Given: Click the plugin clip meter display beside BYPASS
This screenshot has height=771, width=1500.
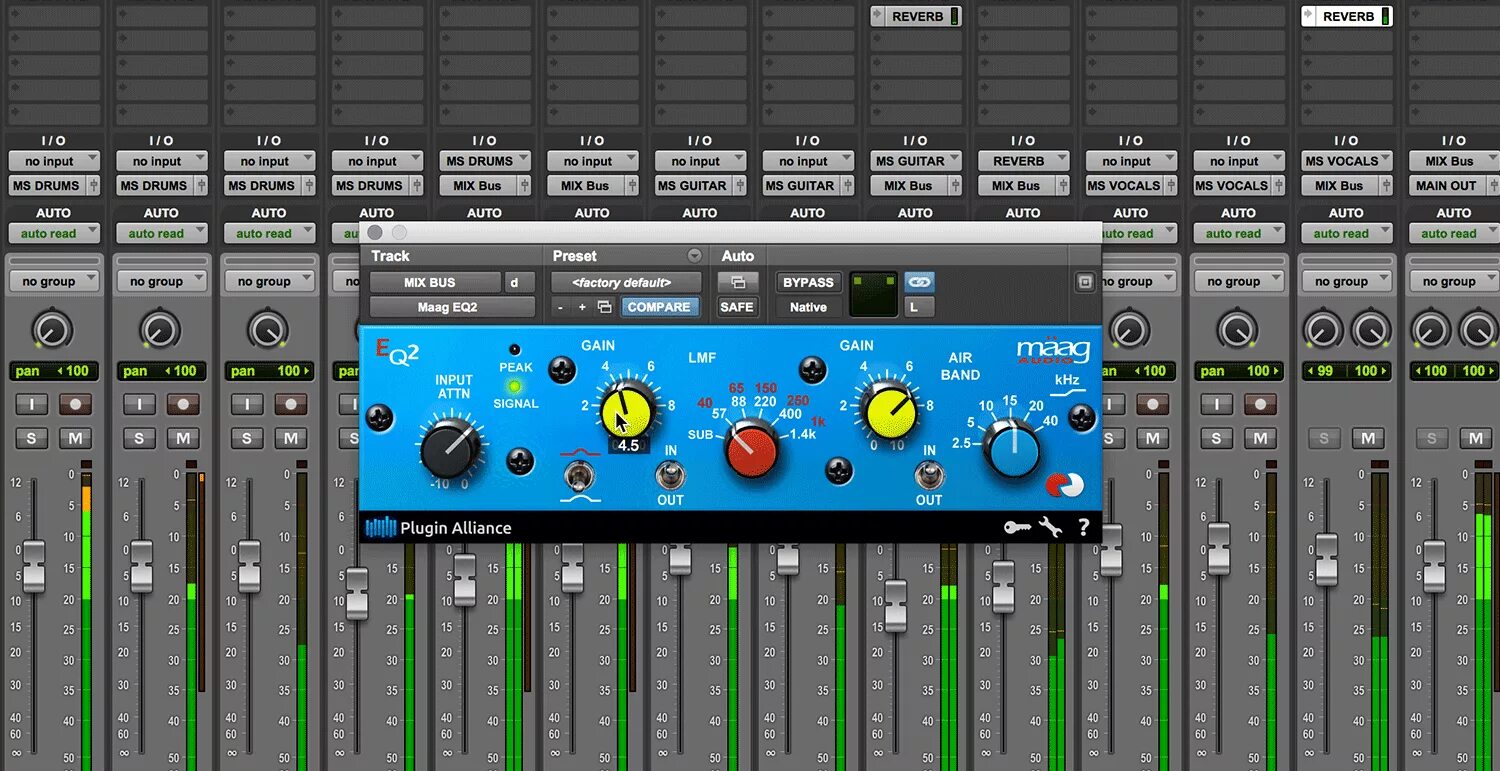Looking at the screenshot, I should pos(874,295).
